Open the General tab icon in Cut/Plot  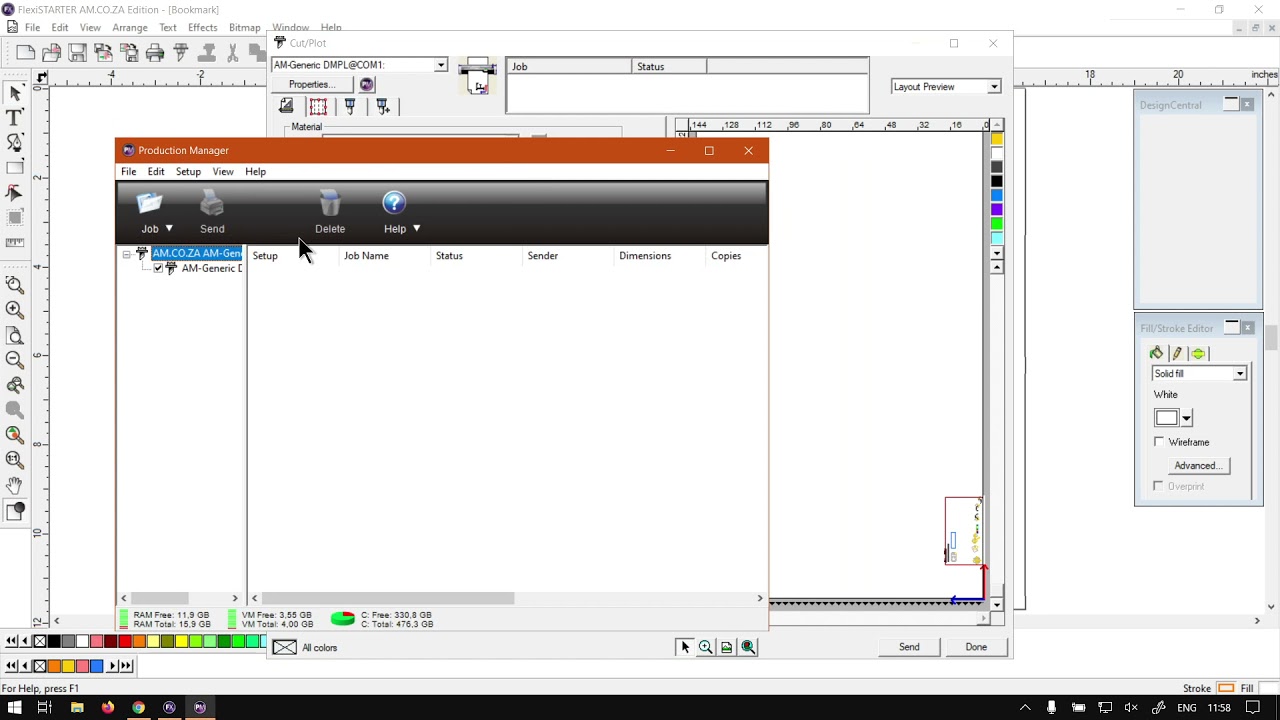pyautogui.click(x=286, y=106)
